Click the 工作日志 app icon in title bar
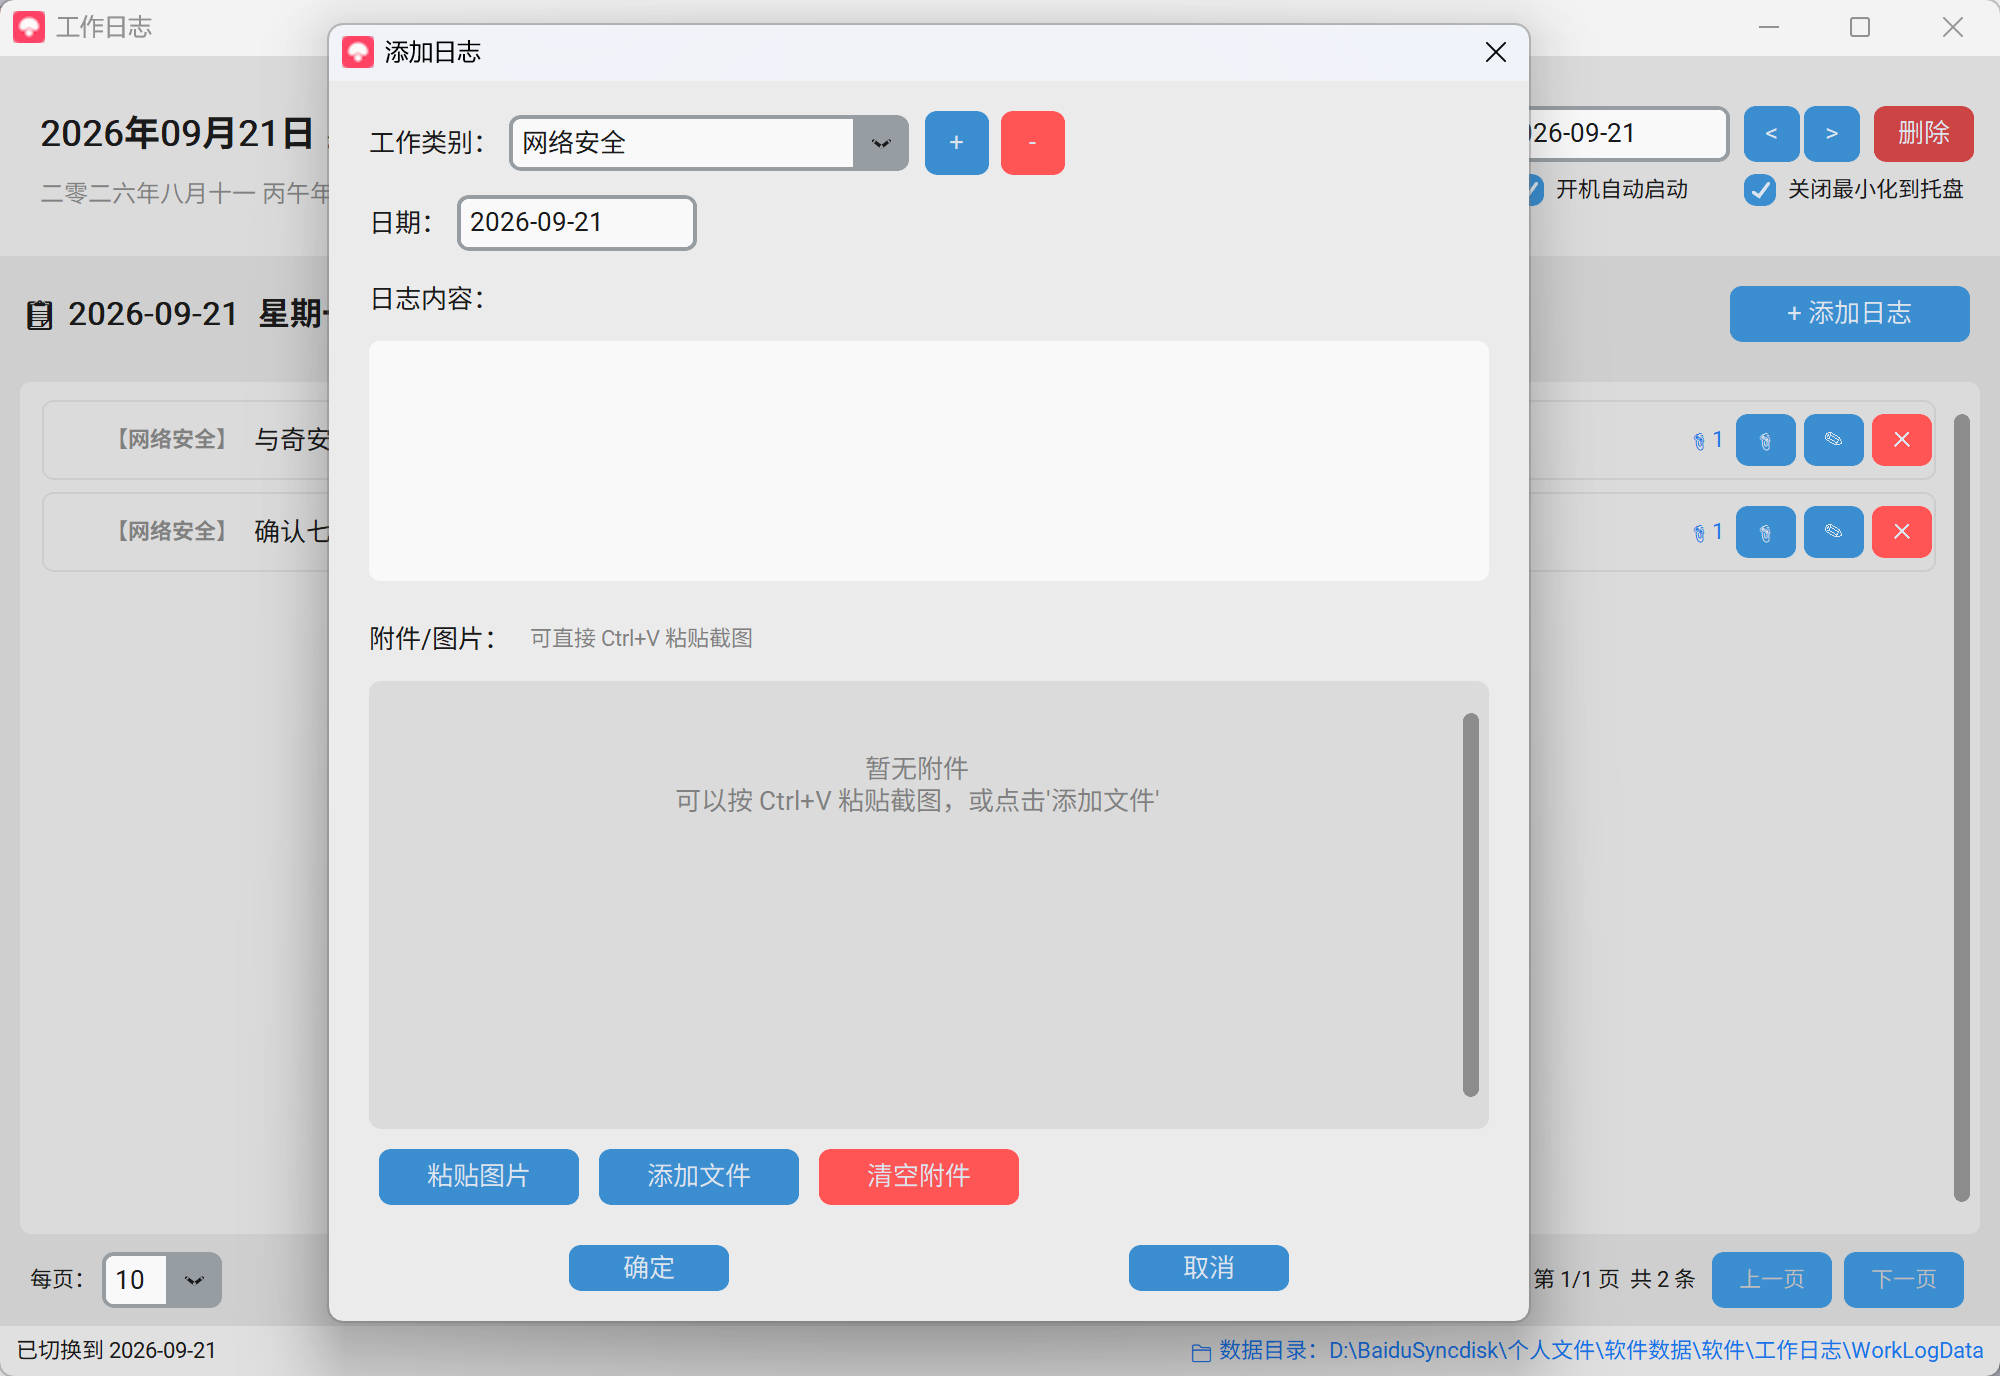 (x=29, y=27)
